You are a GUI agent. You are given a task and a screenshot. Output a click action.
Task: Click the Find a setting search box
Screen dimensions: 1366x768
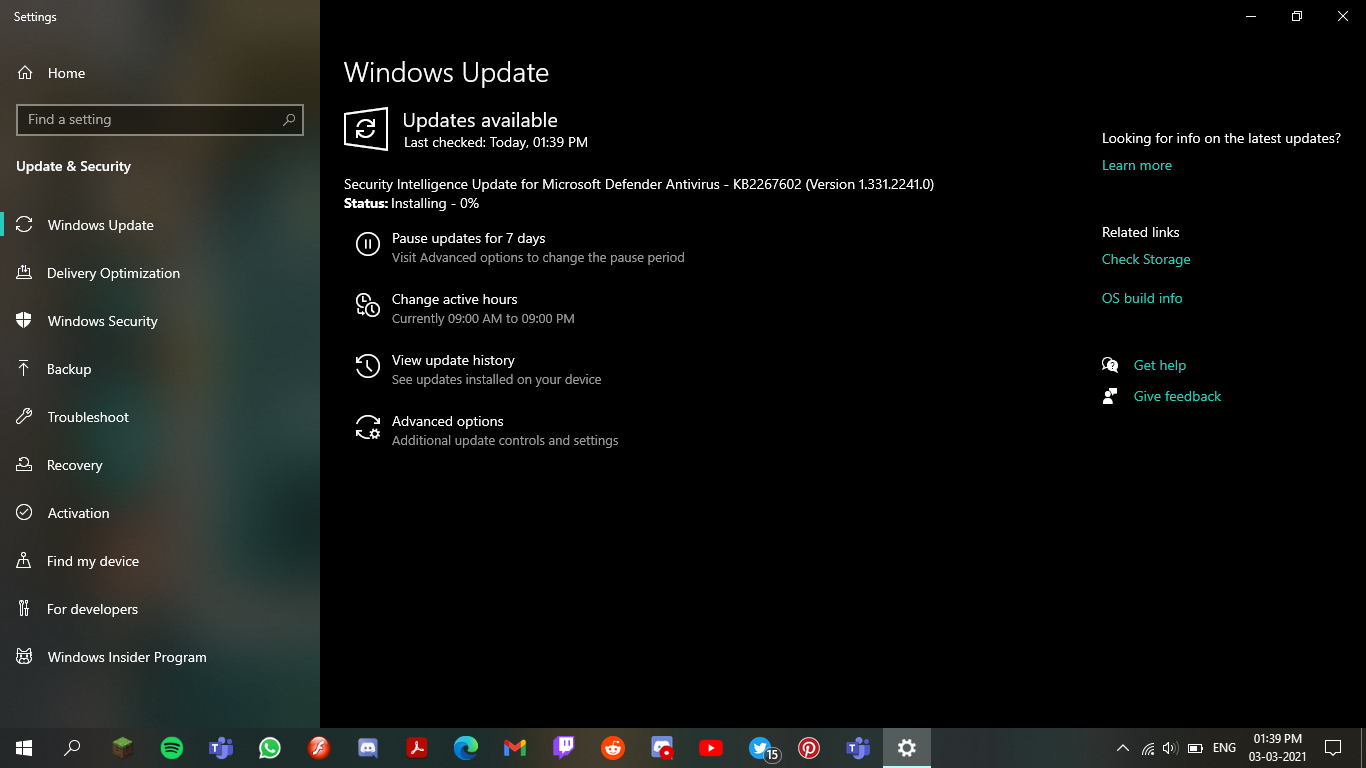pos(160,119)
